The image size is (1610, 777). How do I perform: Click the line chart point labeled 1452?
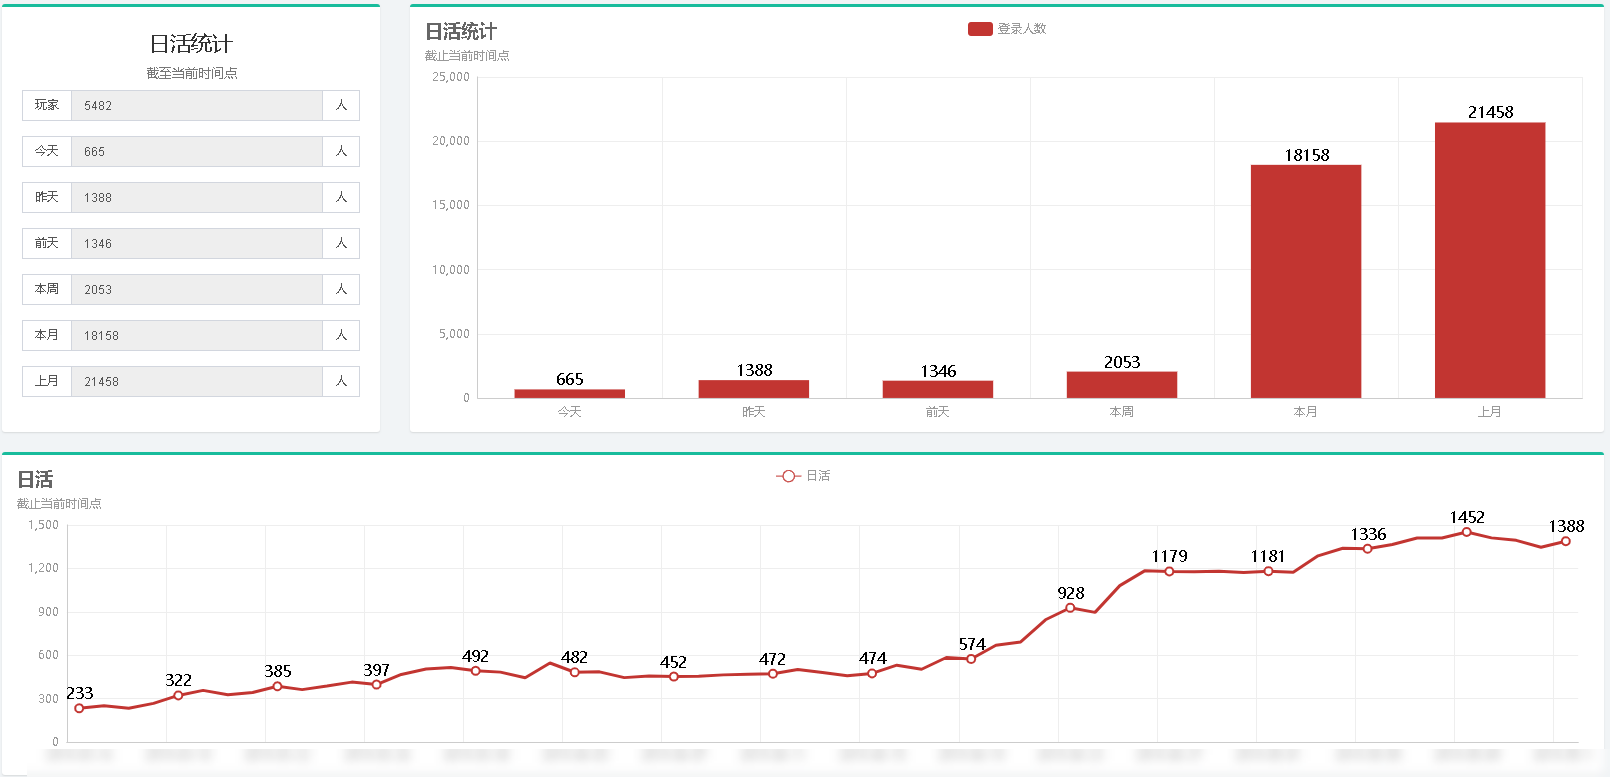tap(1466, 532)
